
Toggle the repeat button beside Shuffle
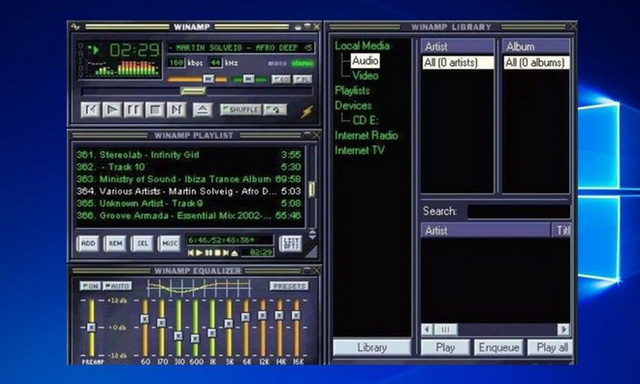tap(275, 110)
